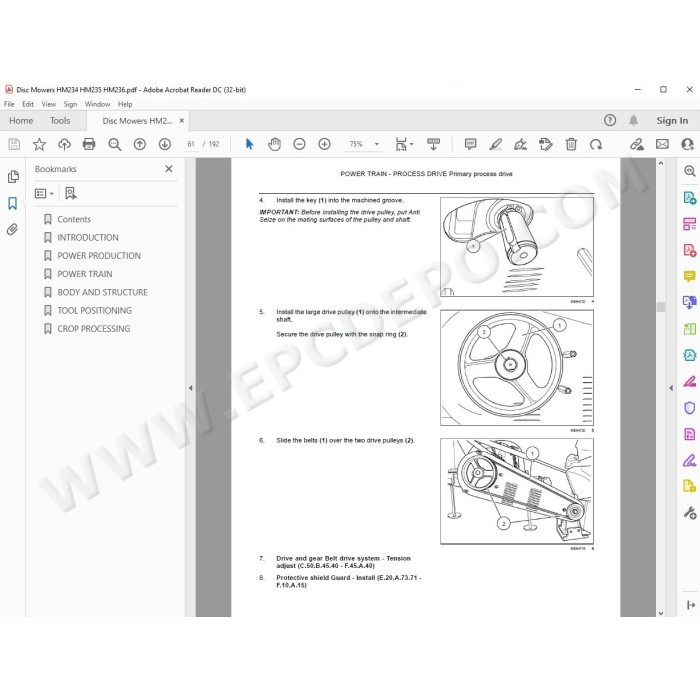Click scrollbar up arrow
The width and height of the screenshot is (700, 700).
[661, 163]
